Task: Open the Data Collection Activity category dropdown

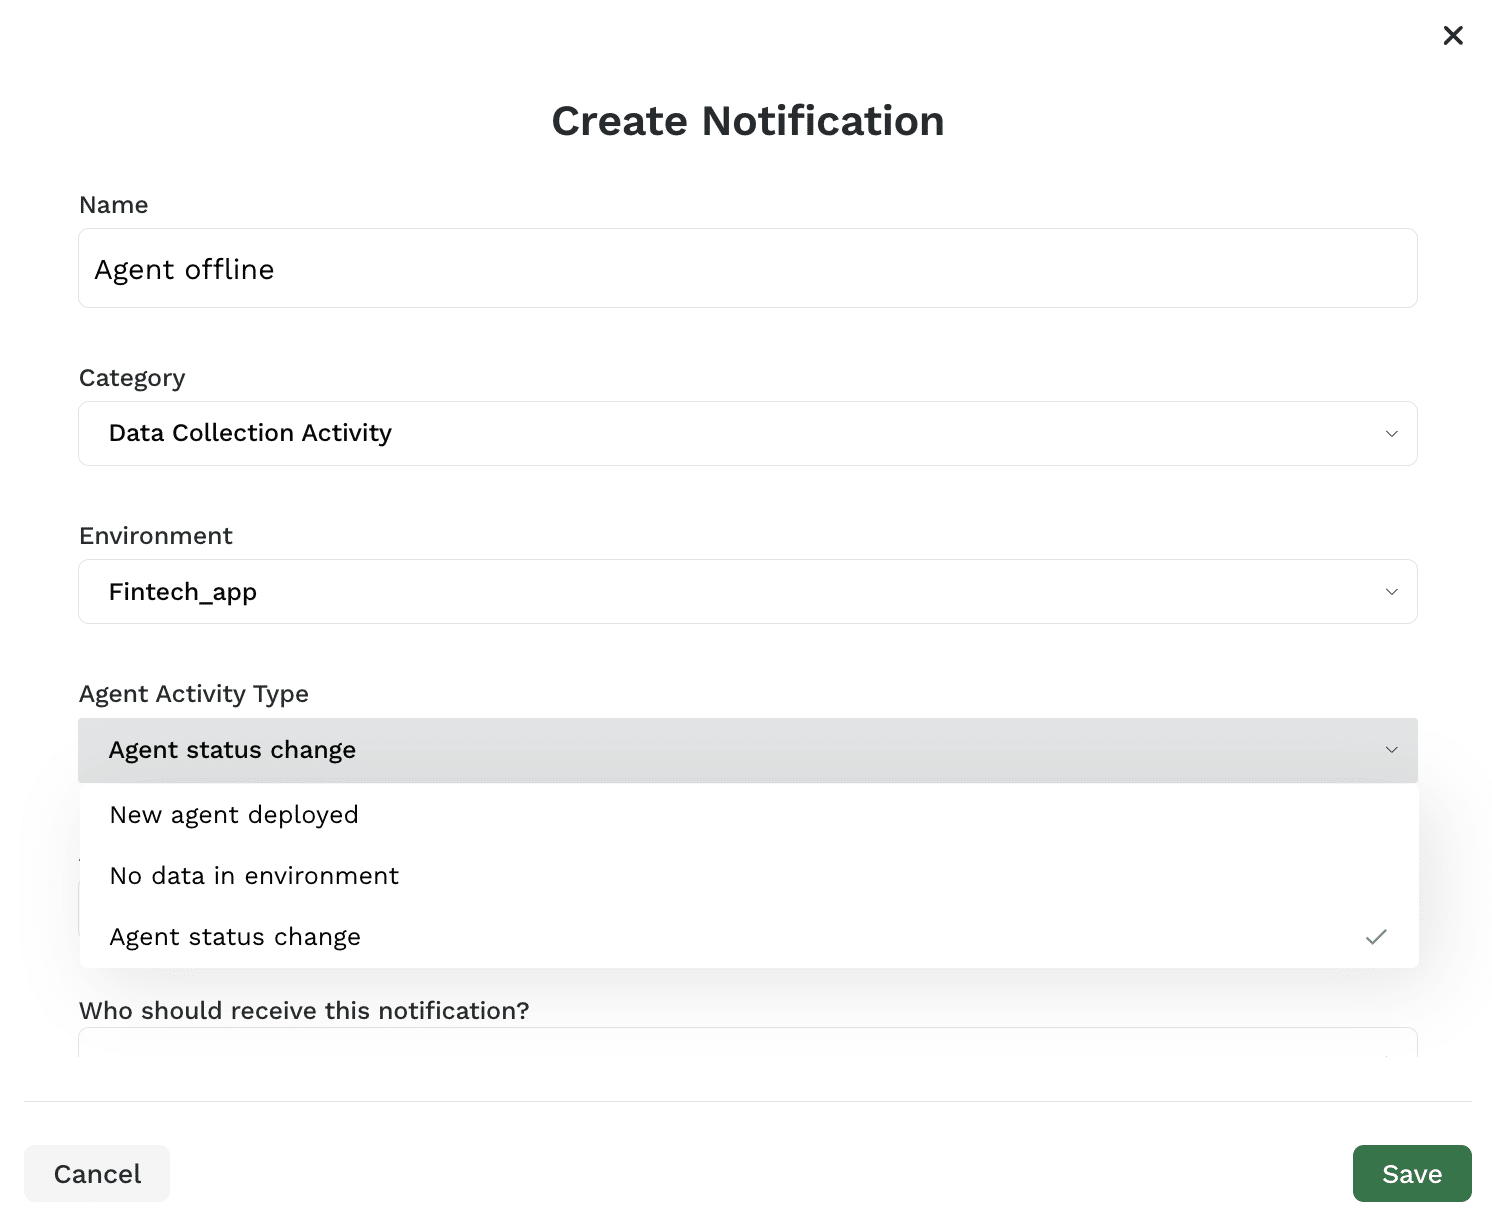Action: [746, 433]
